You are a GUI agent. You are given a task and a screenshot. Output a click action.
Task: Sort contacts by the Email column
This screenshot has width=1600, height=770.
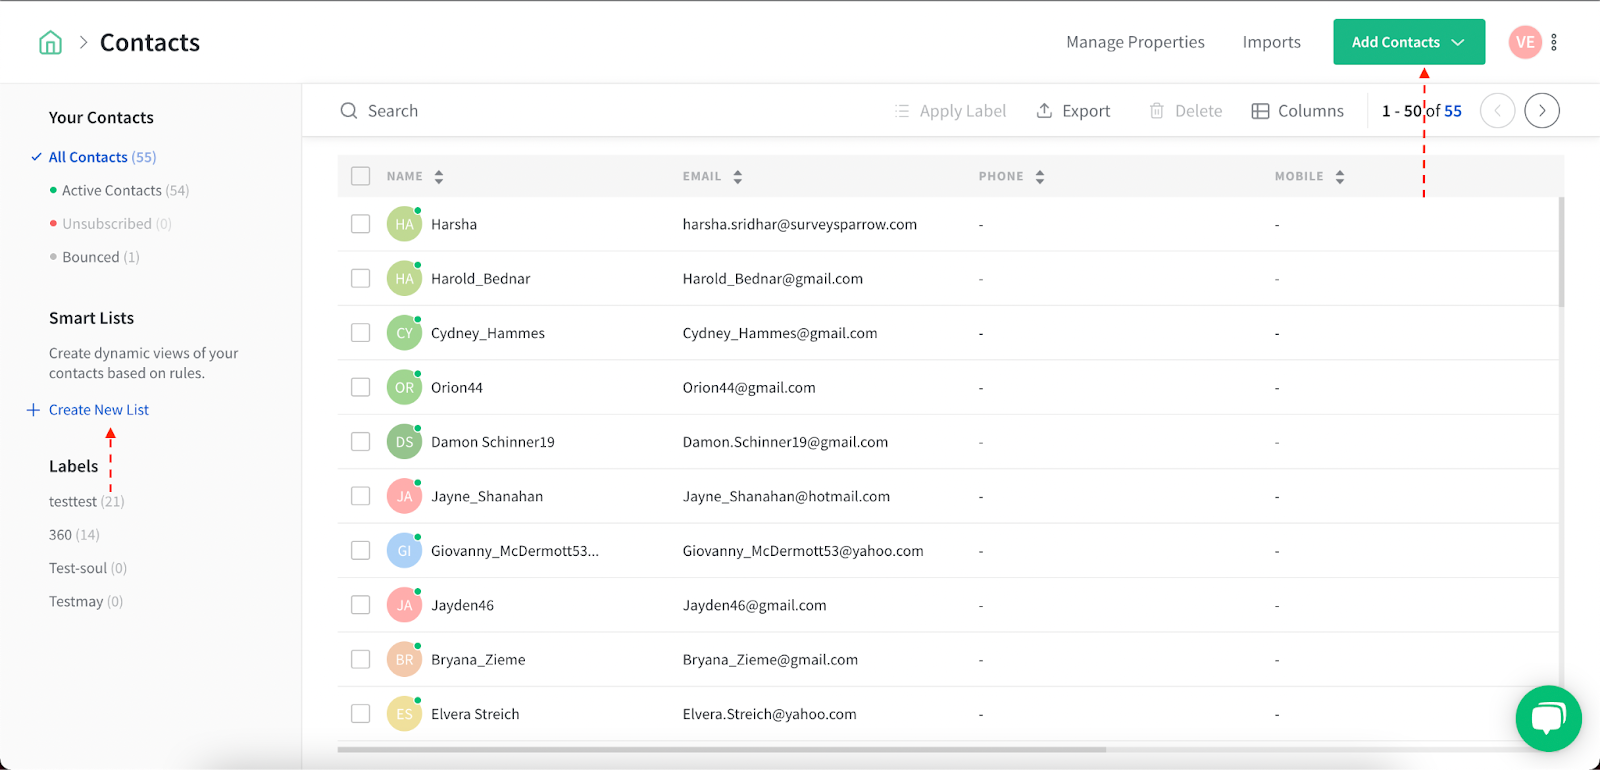point(738,177)
